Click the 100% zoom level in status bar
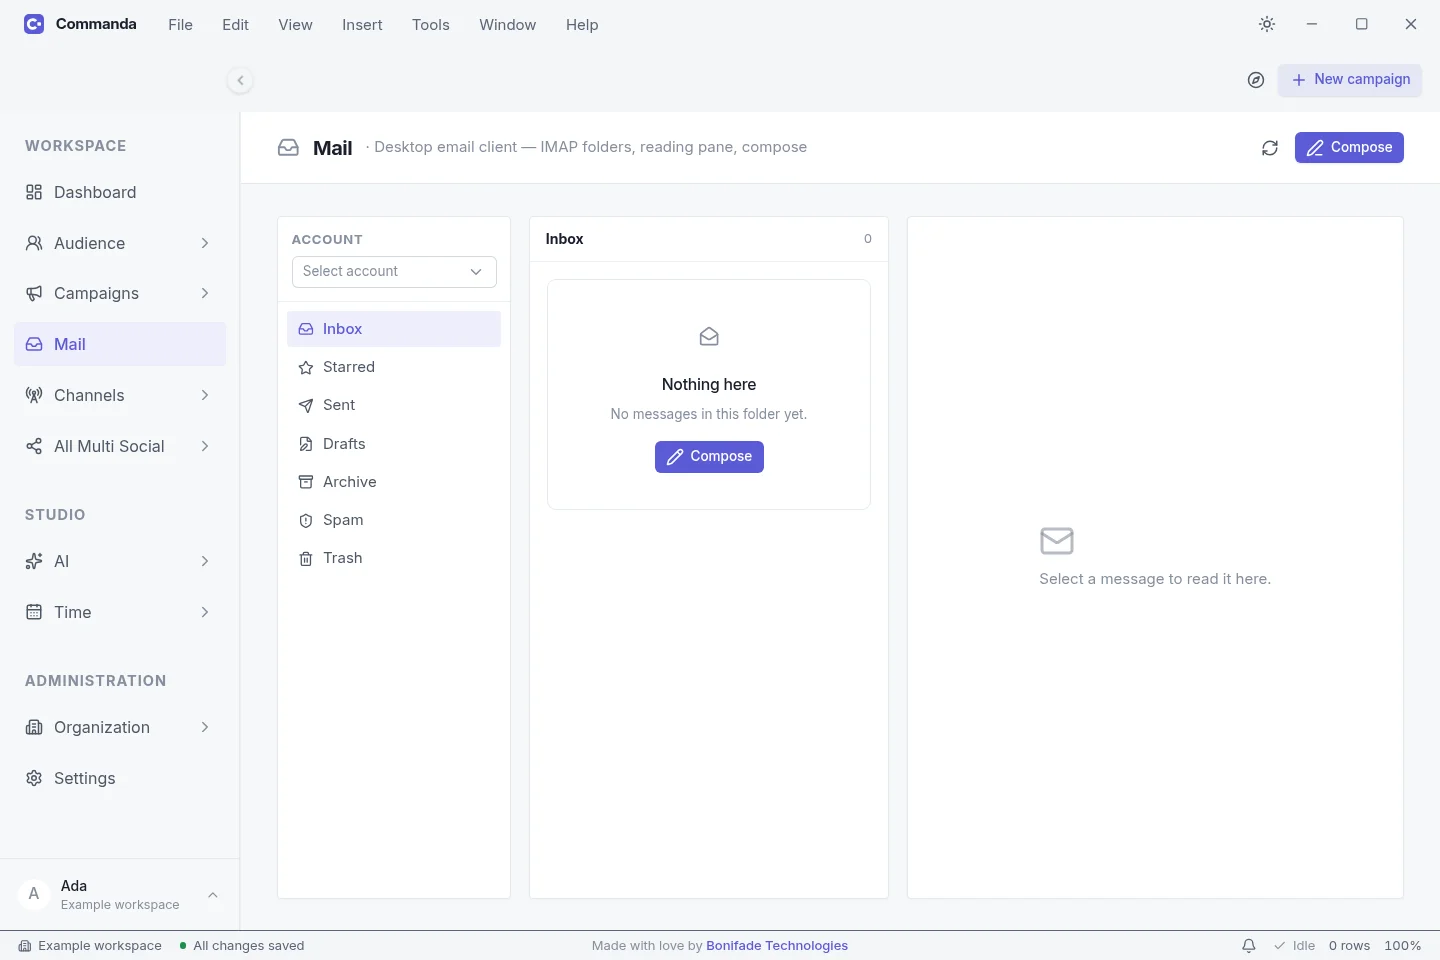Image resolution: width=1440 pixels, height=960 pixels. click(1403, 946)
